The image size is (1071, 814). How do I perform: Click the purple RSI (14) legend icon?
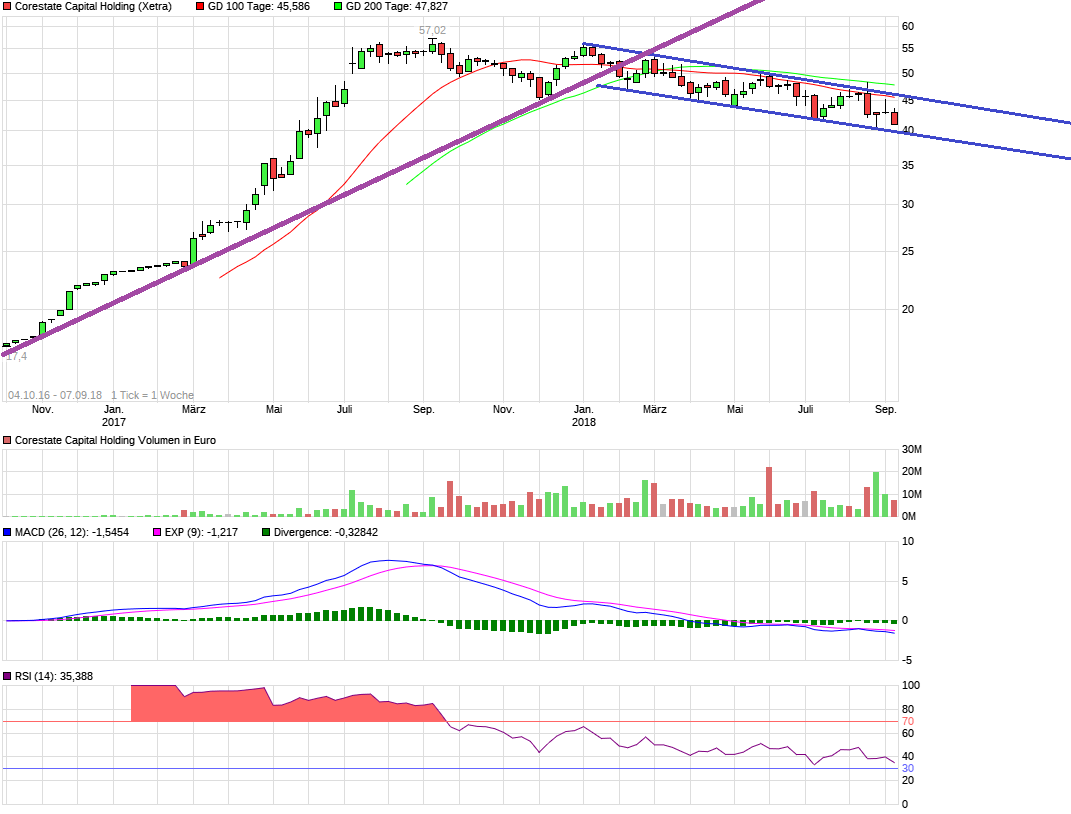pos(7,676)
